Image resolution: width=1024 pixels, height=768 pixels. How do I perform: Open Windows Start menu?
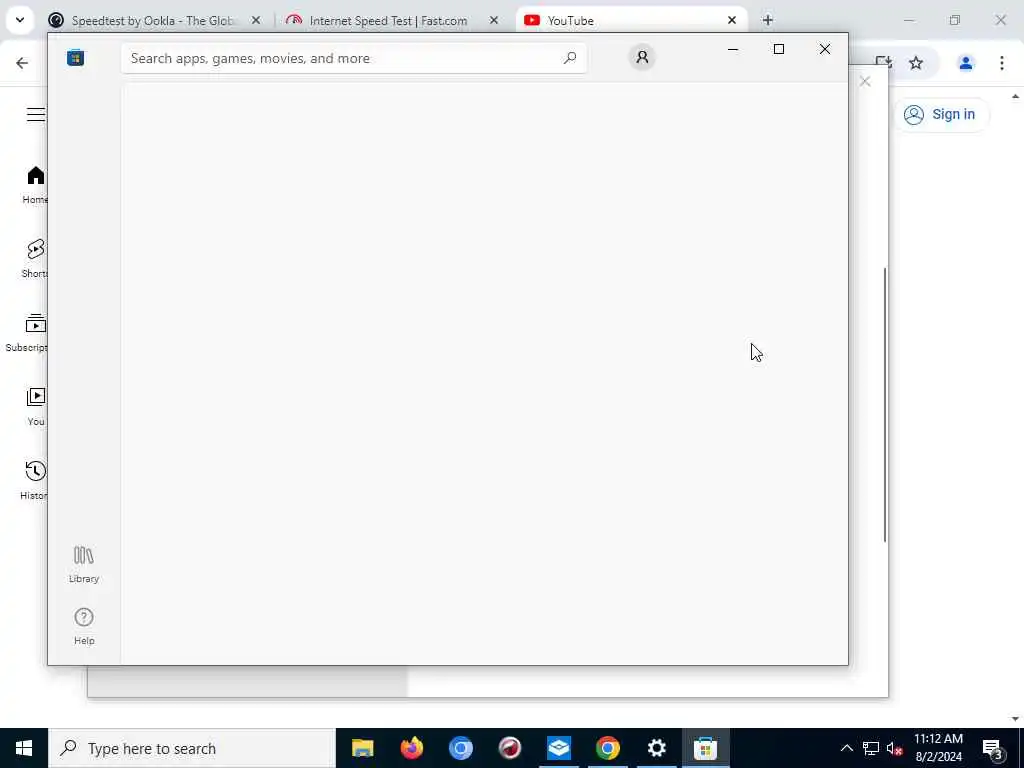pyautogui.click(x=24, y=748)
